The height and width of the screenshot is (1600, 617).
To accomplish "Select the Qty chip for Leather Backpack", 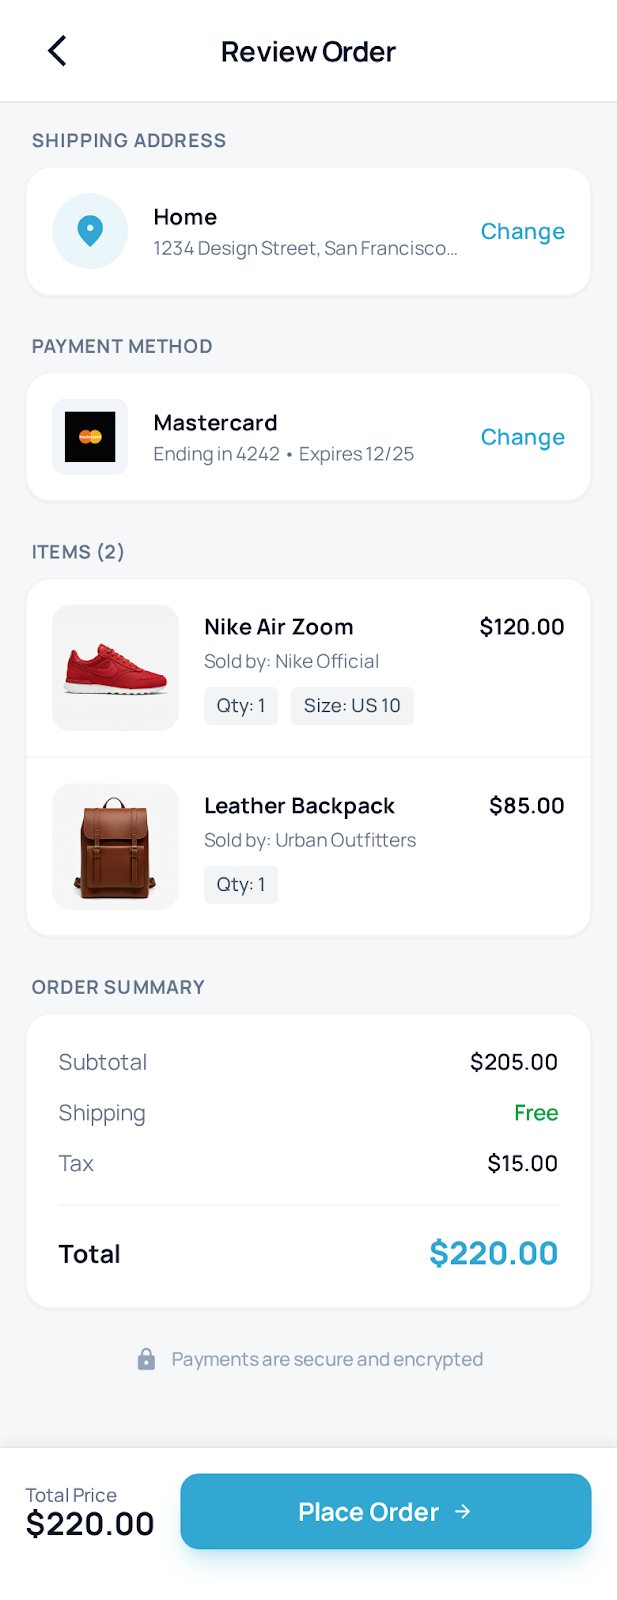I will 240,884.
